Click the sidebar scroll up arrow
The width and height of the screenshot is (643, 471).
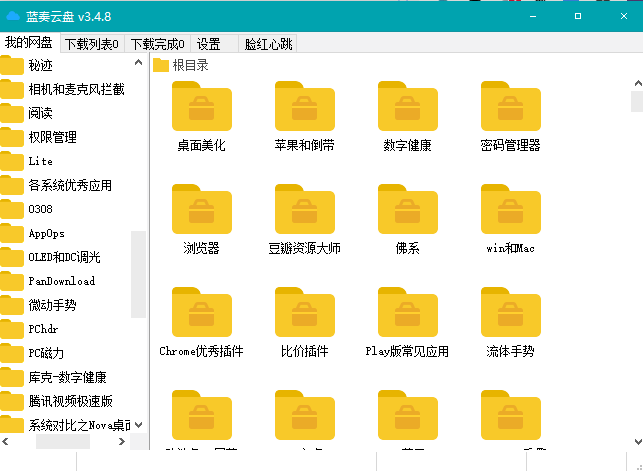point(139,62)
